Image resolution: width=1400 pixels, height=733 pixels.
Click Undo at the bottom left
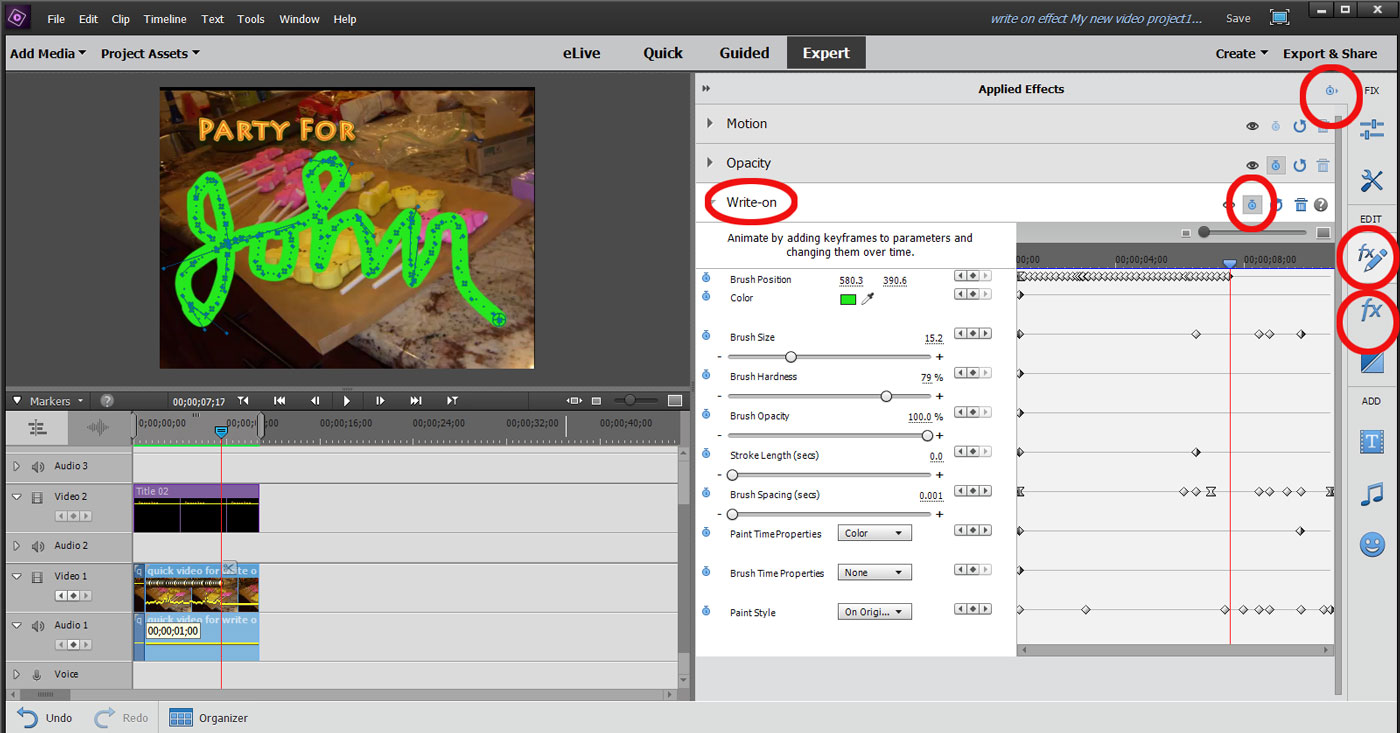[44, 717]
